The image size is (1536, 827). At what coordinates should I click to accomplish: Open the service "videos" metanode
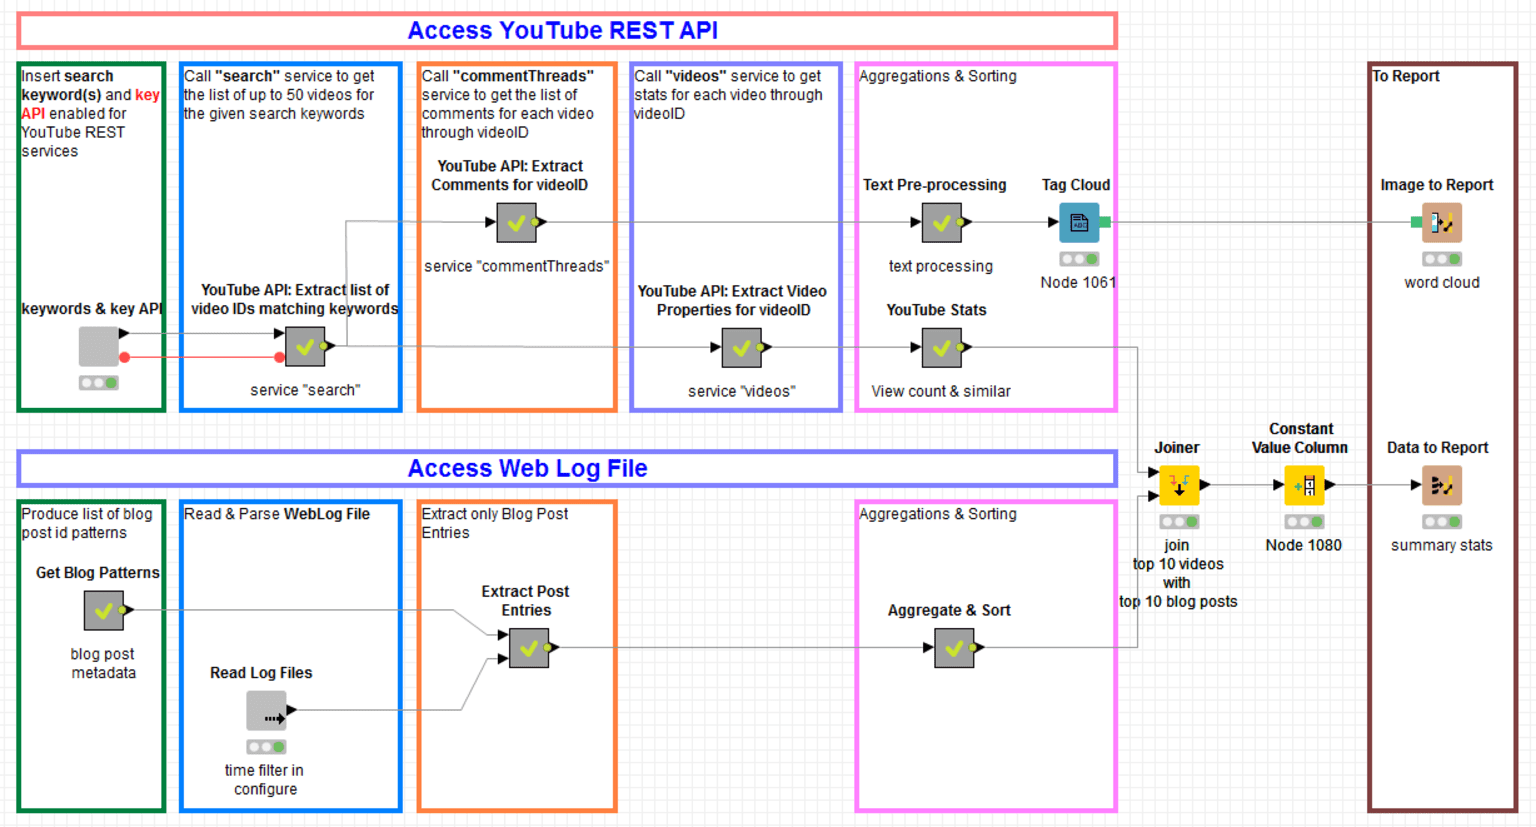[x=741, y=347]
